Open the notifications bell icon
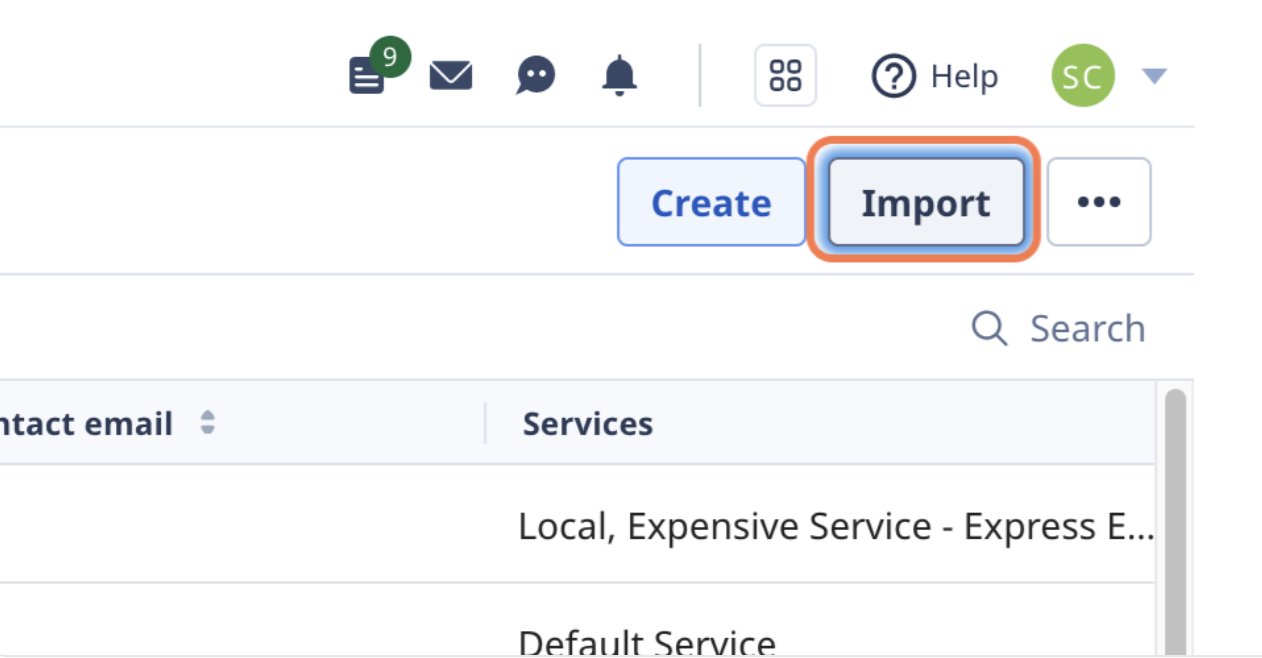 (621, 74)
